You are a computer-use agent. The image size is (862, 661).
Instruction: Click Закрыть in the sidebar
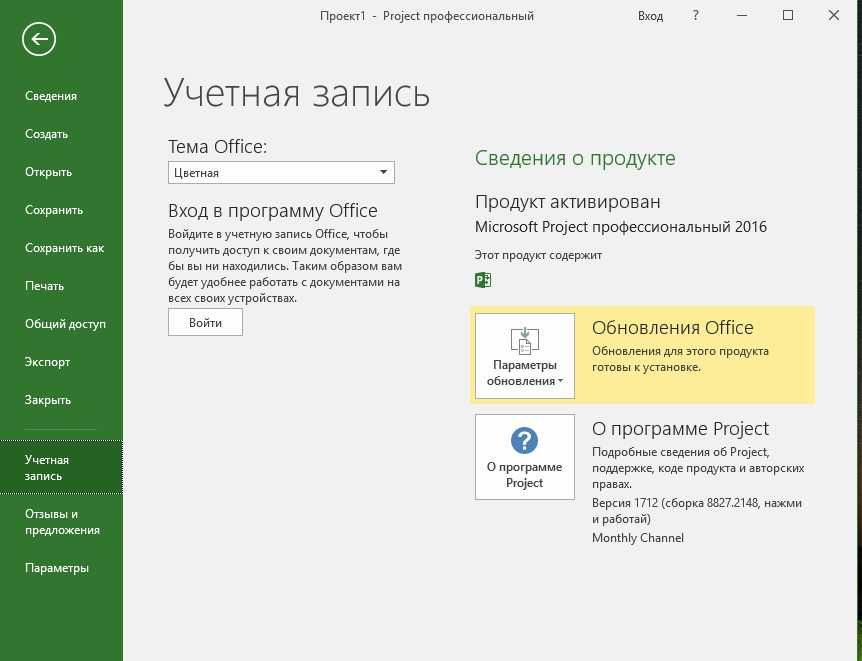click(48, 400)
